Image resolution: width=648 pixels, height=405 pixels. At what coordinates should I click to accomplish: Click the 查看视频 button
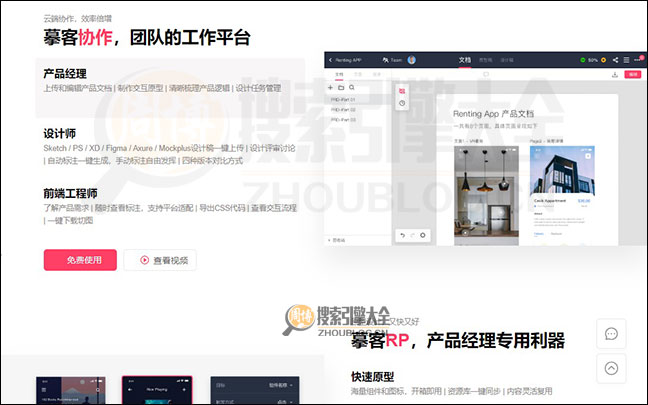pos(161,260)
